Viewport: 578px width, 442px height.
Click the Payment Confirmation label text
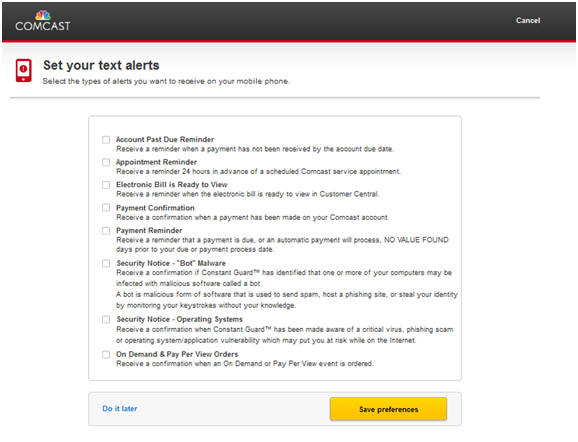(155, 208)
